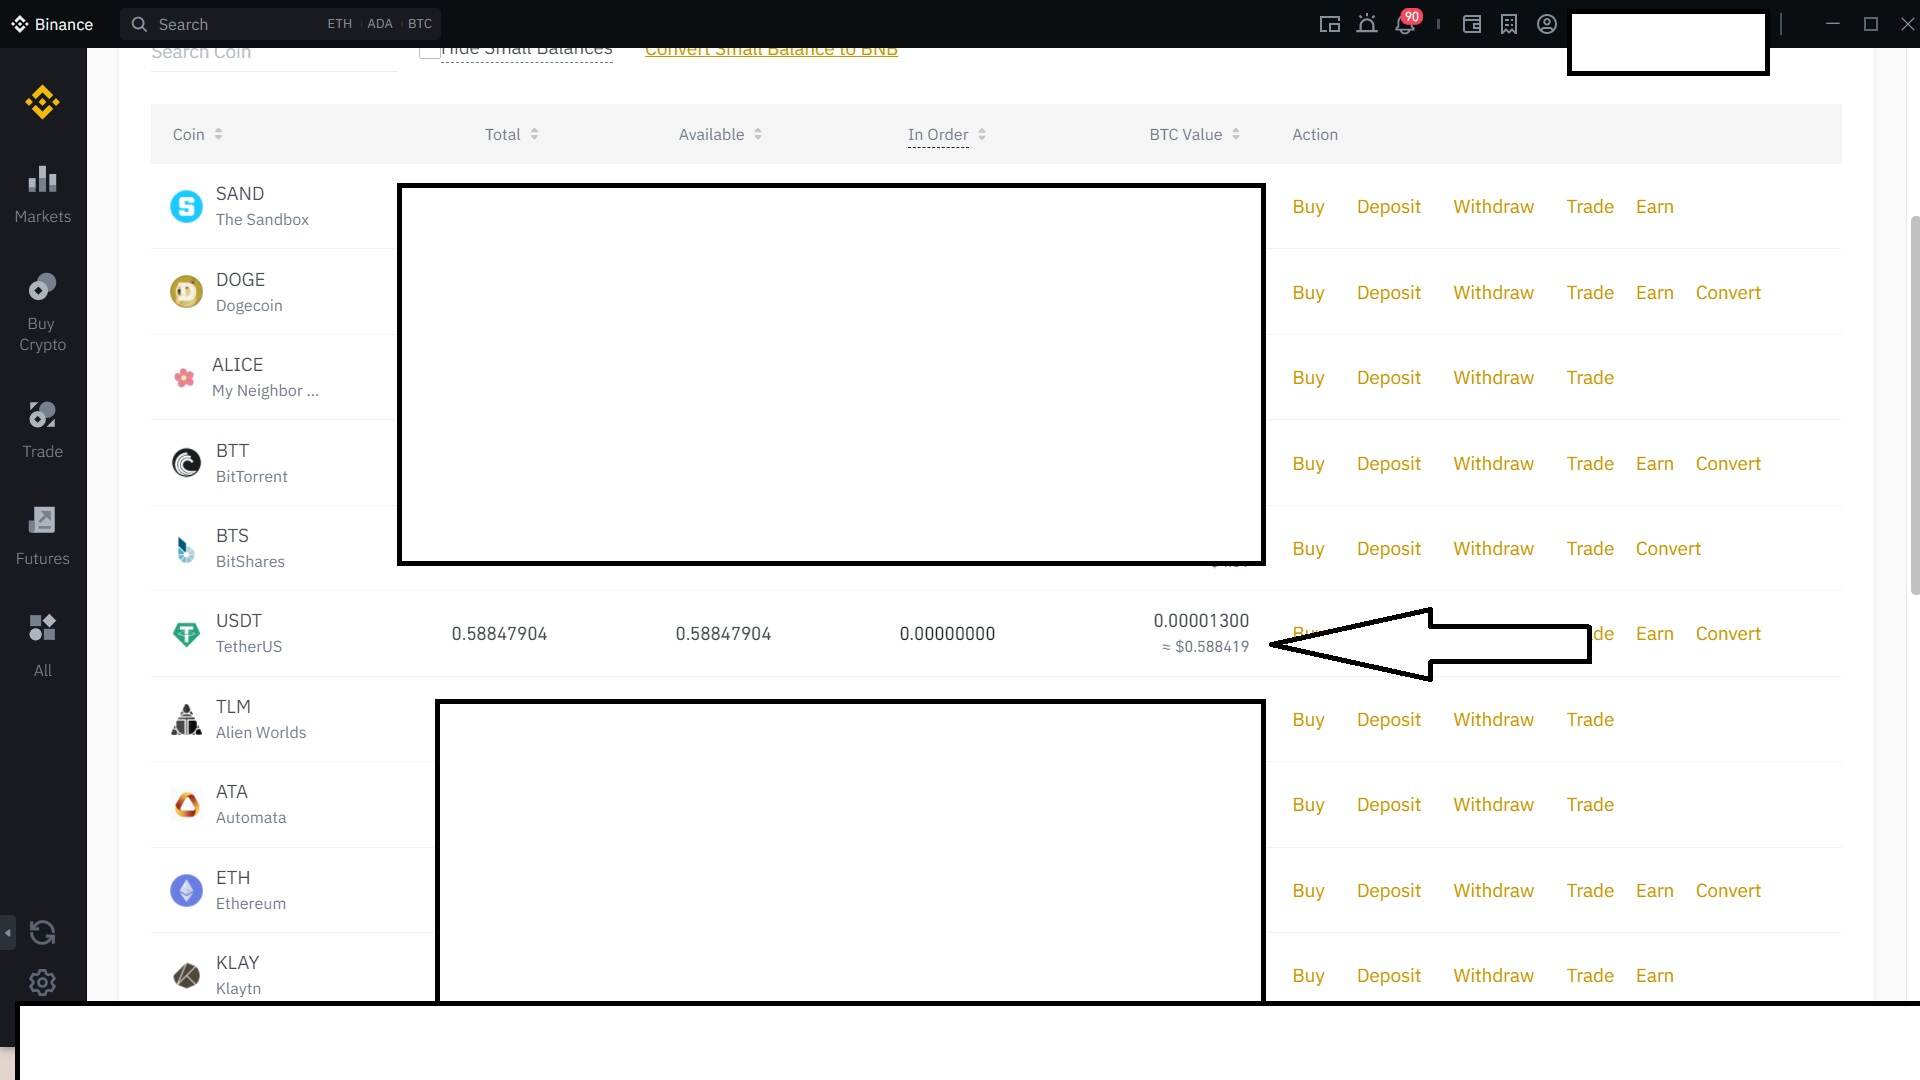Click Earn in the KLAY row
This screenshot has height=1080, width=1920.
[x=1654, y=976]
